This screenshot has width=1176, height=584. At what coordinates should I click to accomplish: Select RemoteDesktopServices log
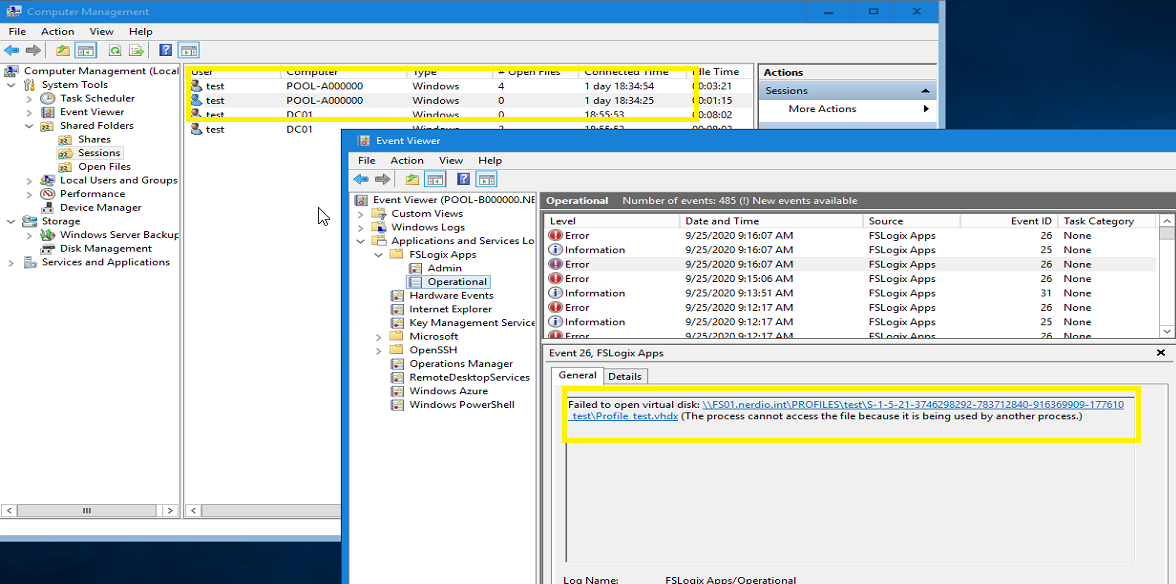tap(470, 377)
